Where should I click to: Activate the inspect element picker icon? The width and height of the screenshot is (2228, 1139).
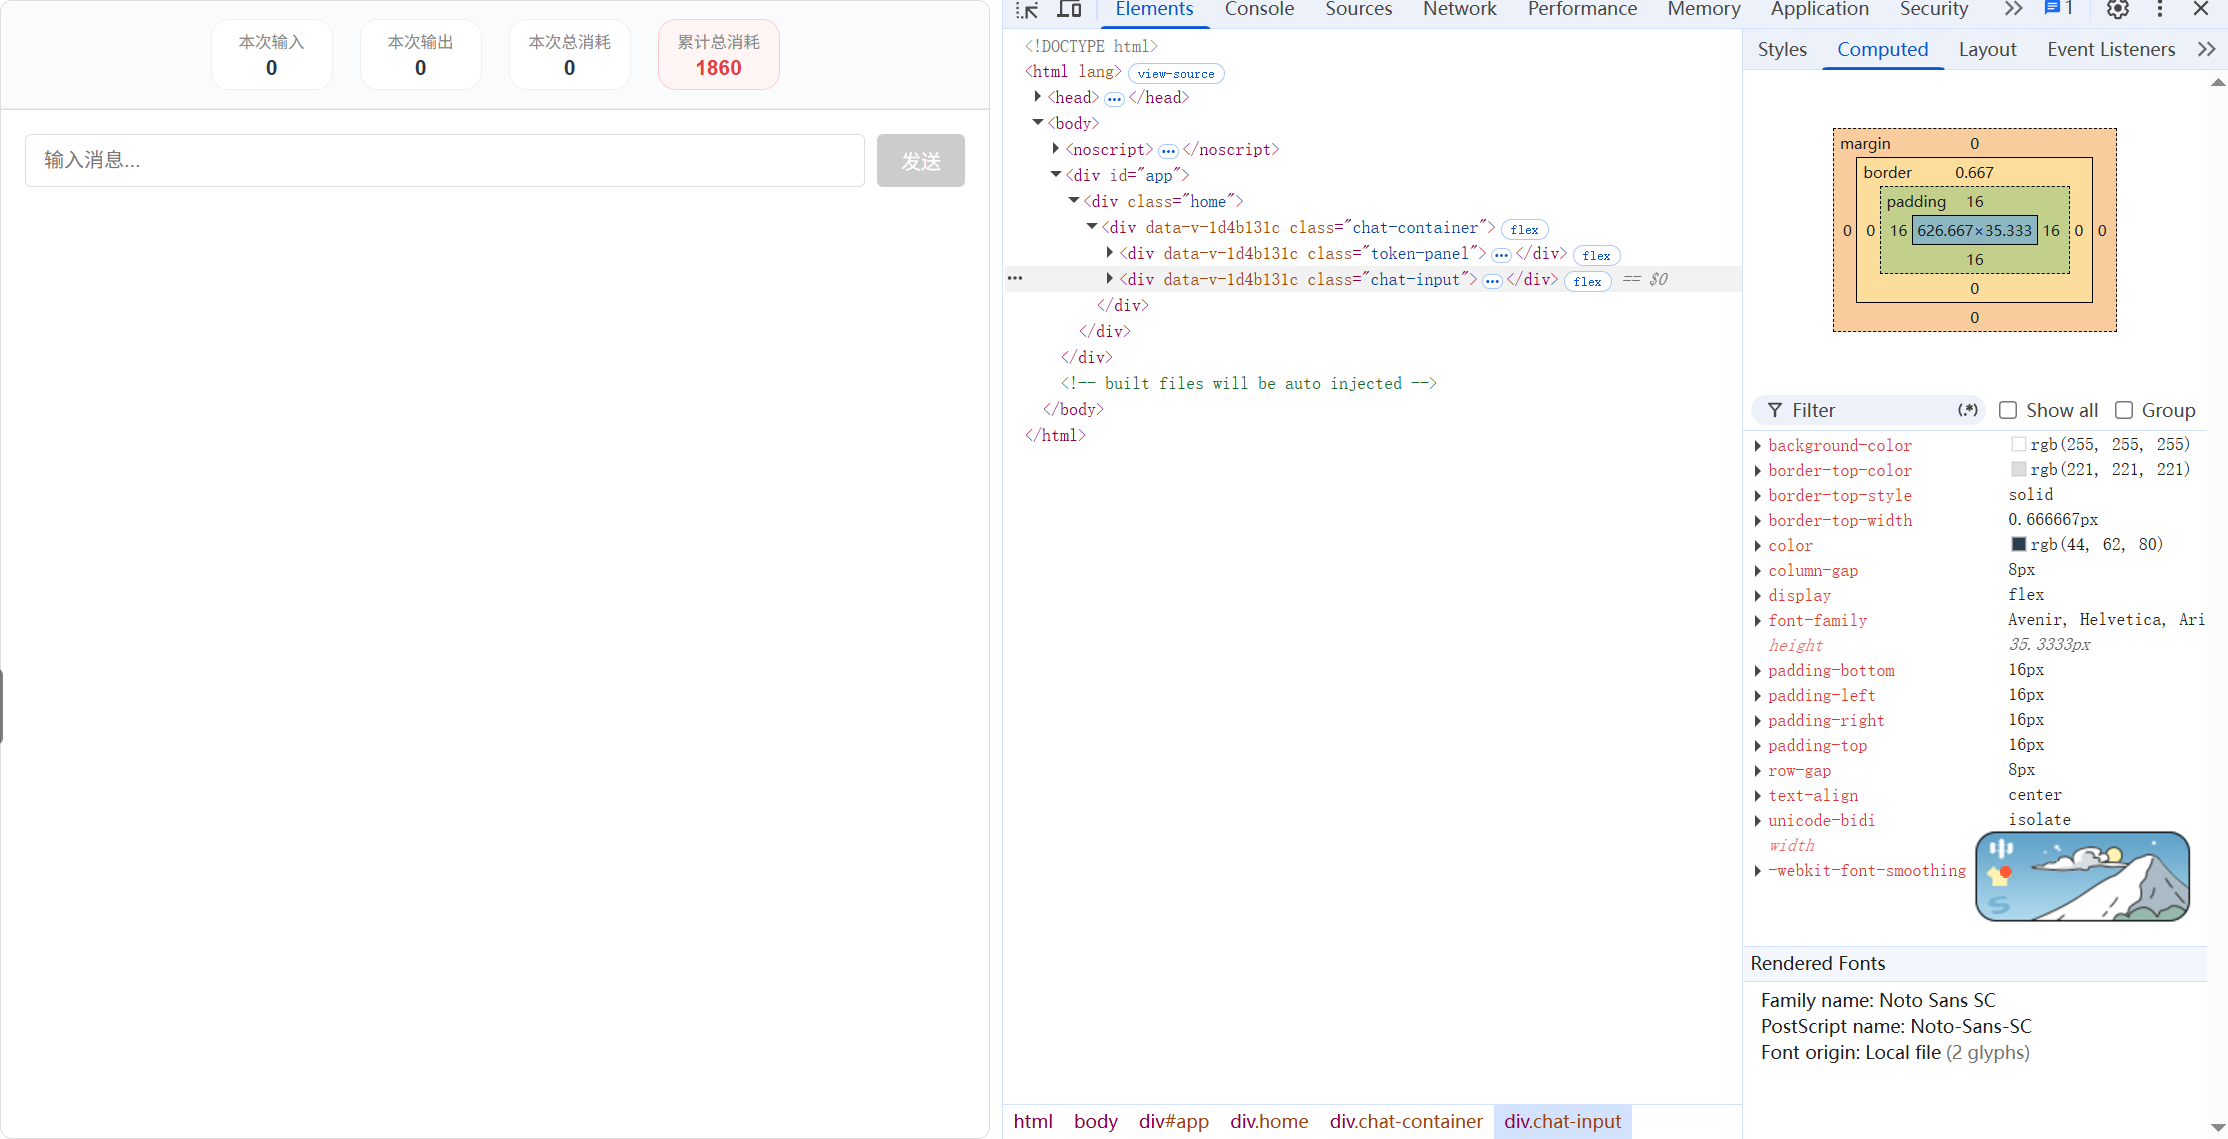[x=1027, y=10]
